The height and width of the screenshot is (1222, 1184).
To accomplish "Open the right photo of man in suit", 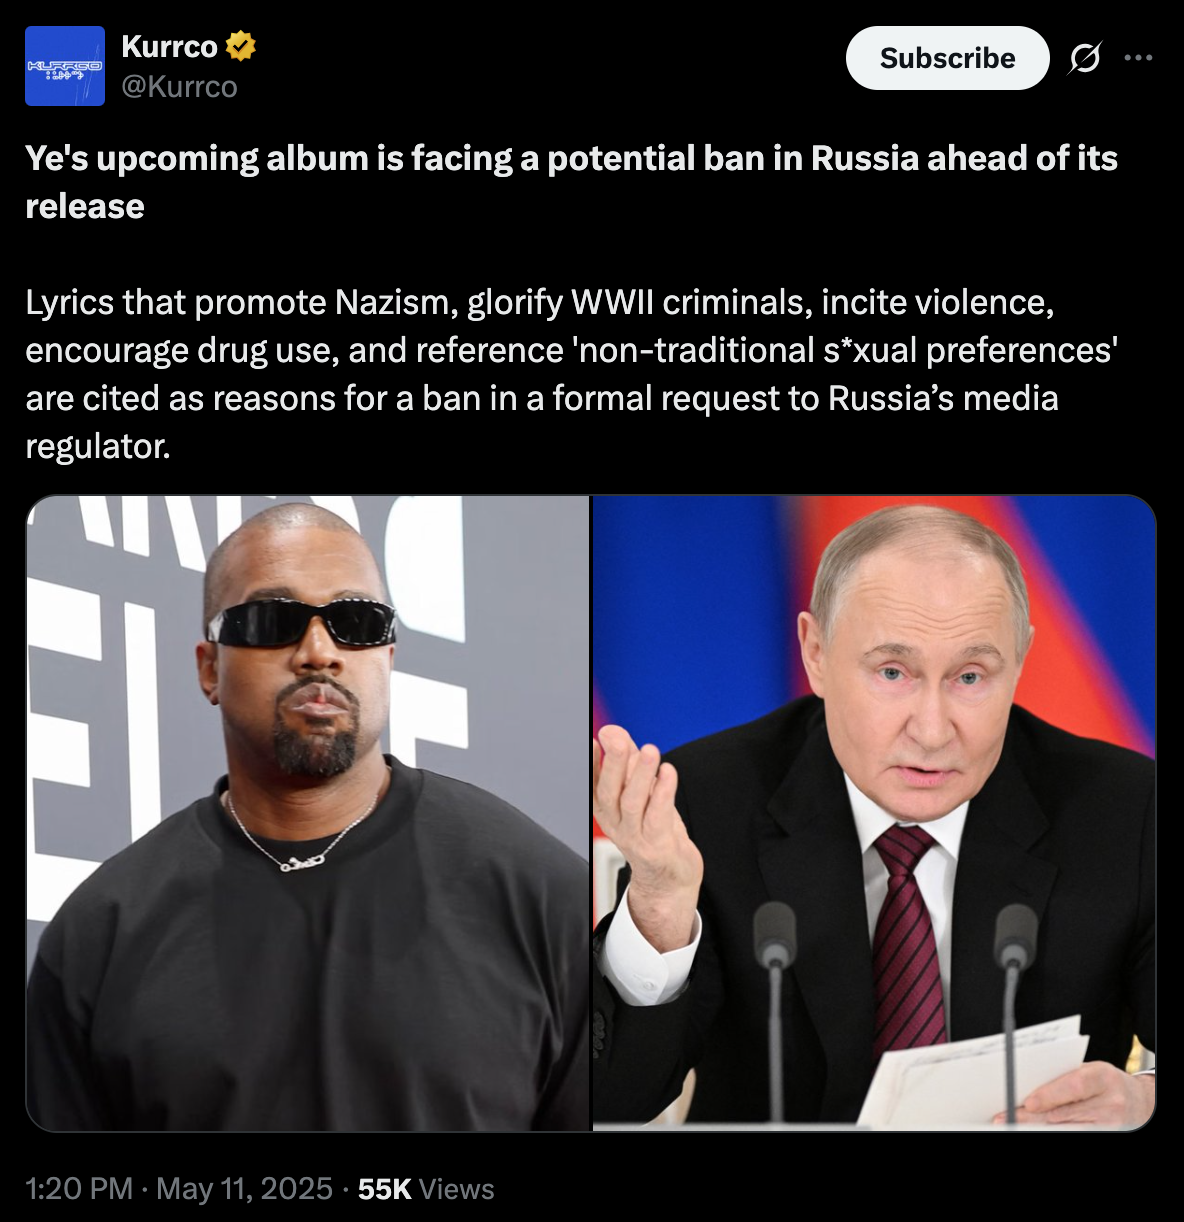I will point(874,813).
